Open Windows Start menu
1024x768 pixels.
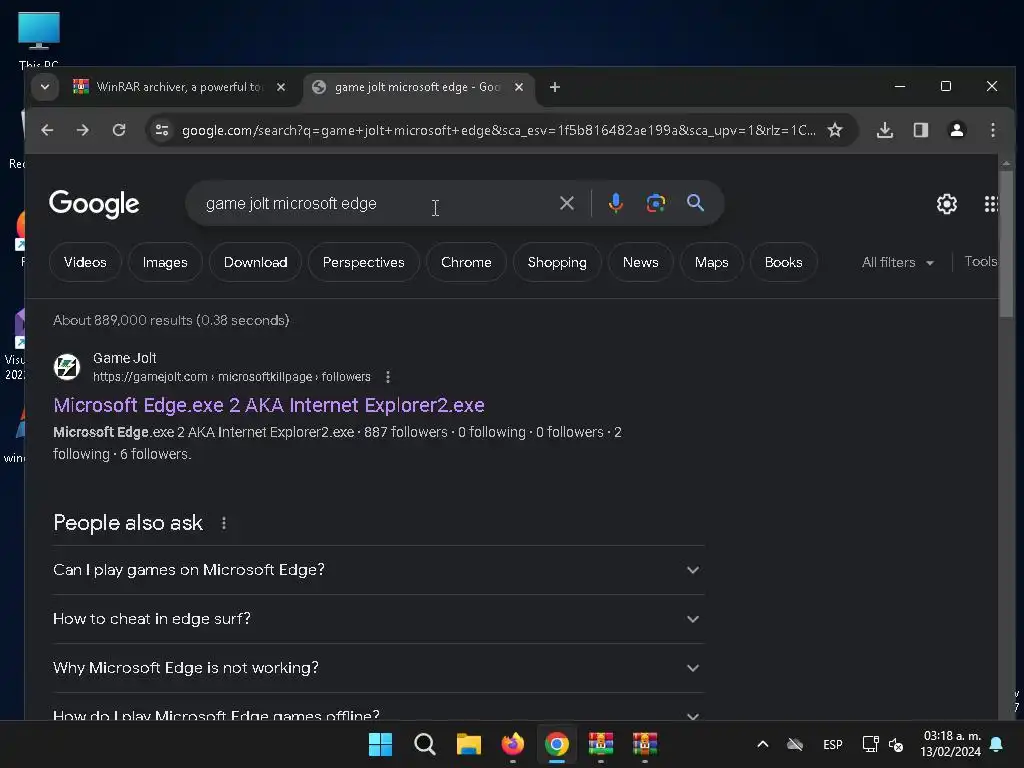380,744
